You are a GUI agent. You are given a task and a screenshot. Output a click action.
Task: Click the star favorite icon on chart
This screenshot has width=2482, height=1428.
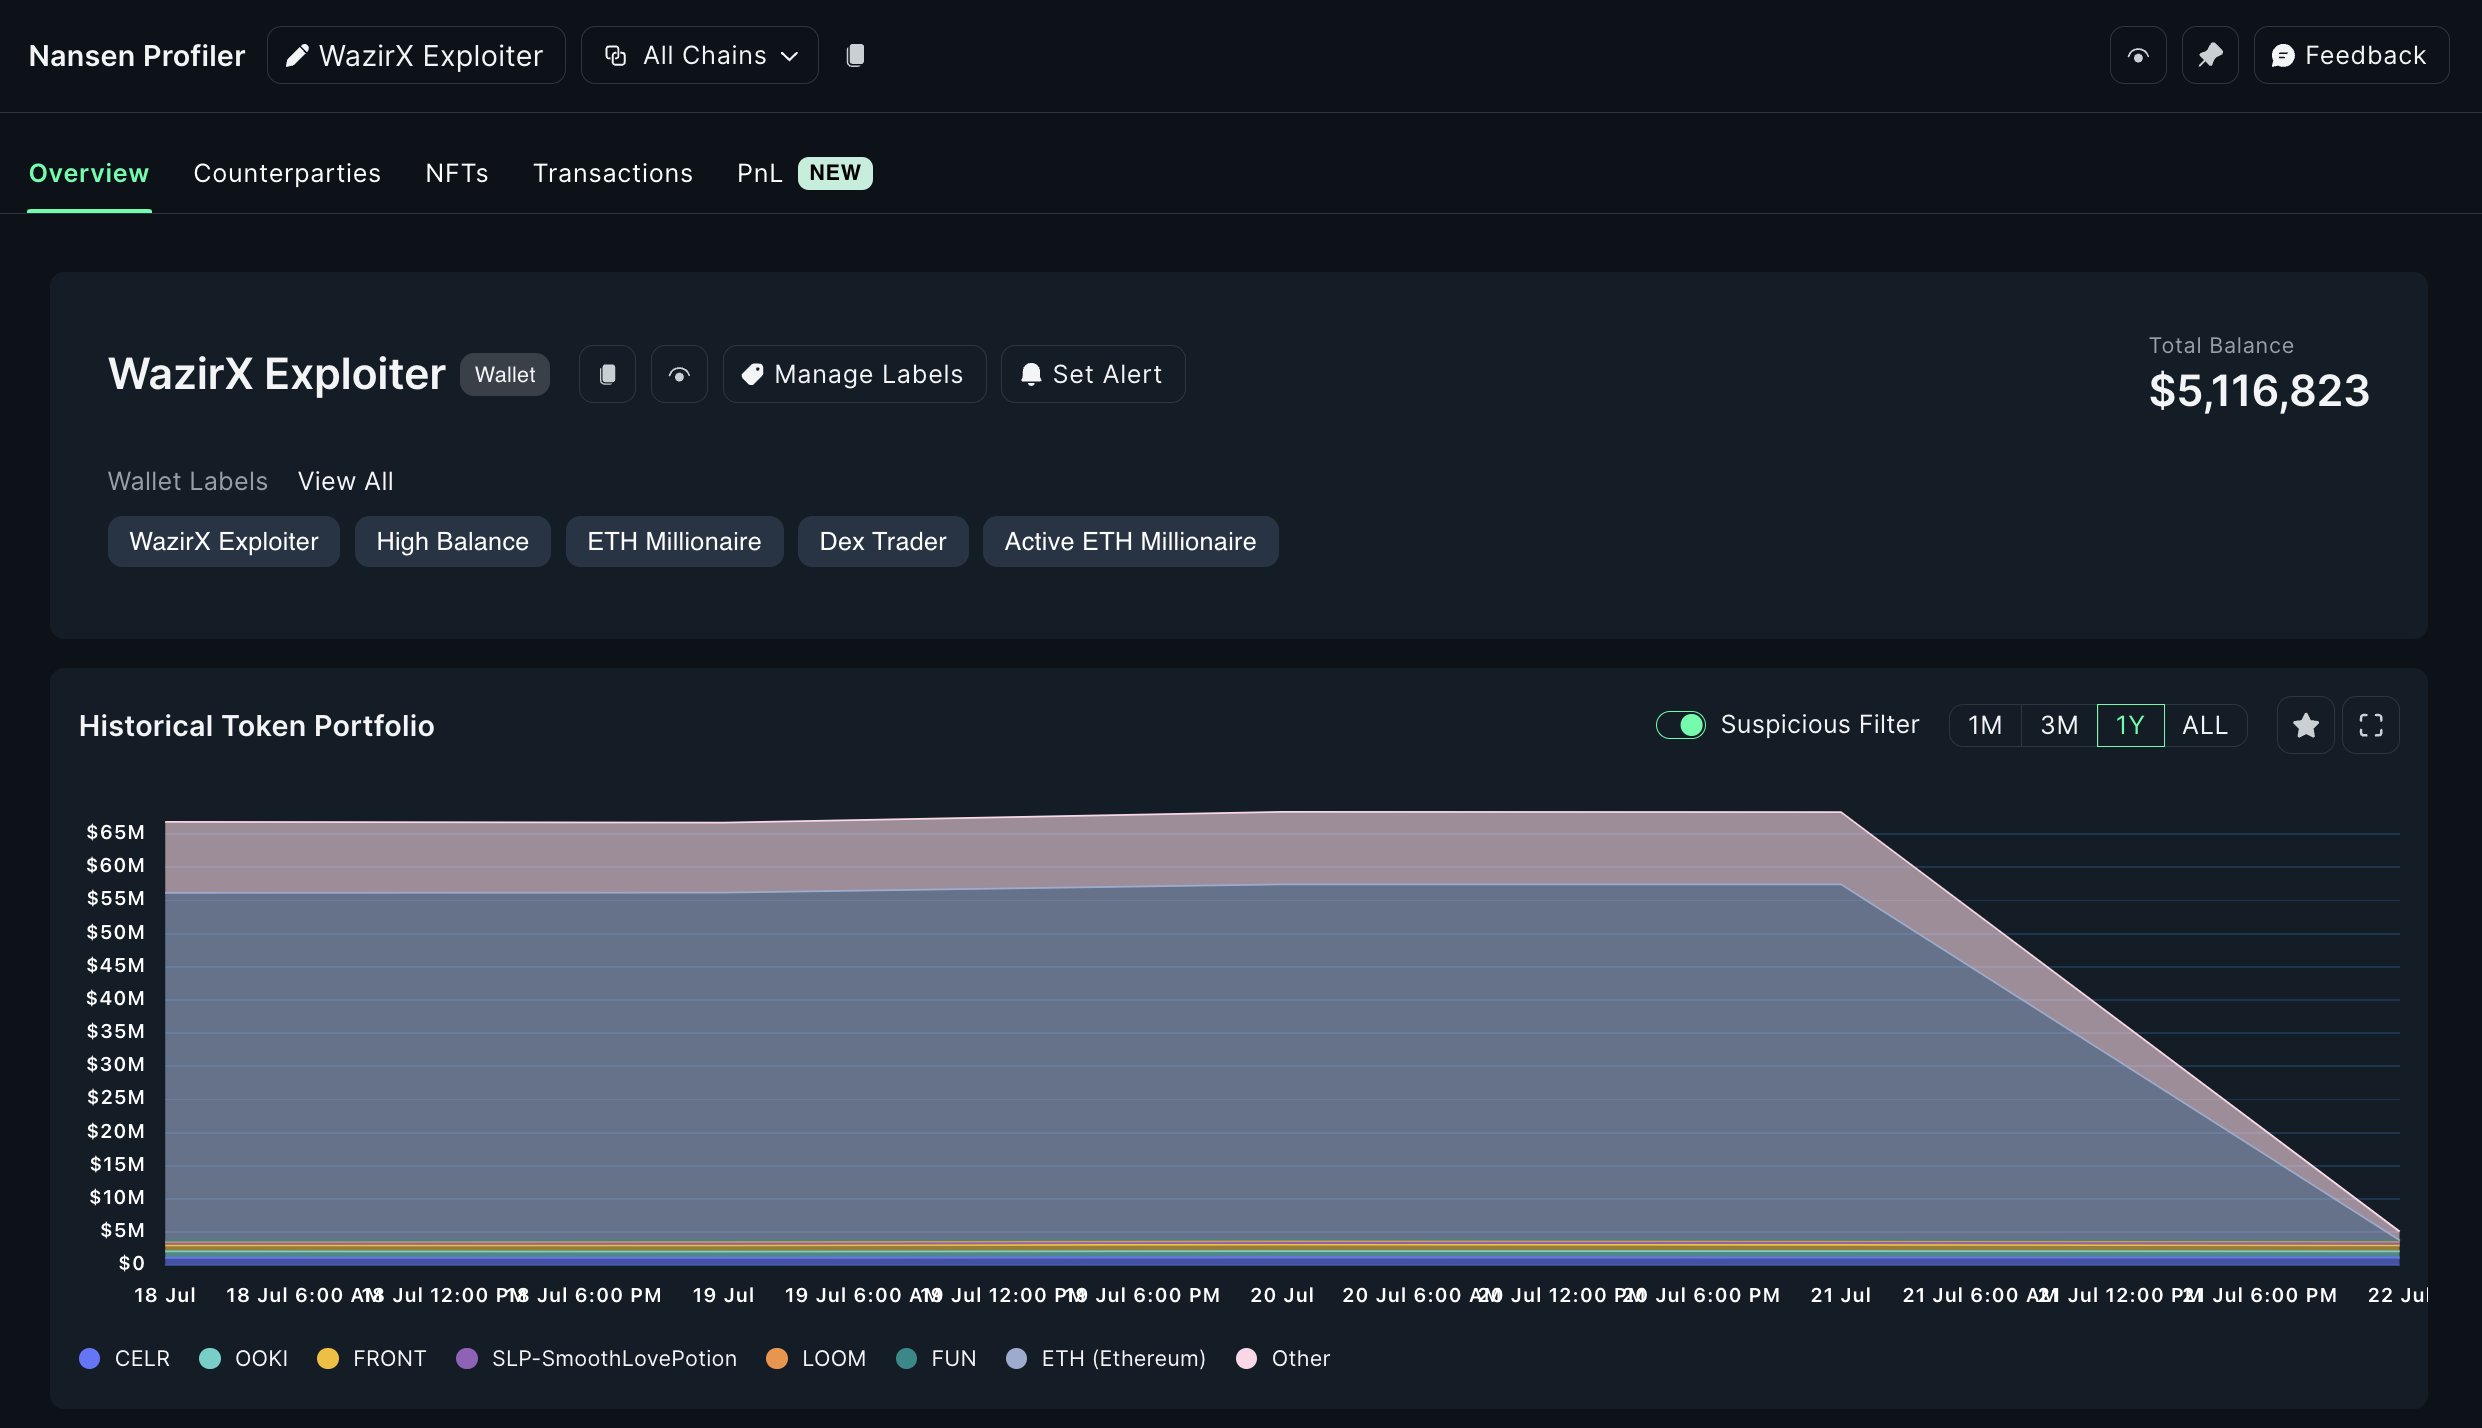coord(2306,725)
